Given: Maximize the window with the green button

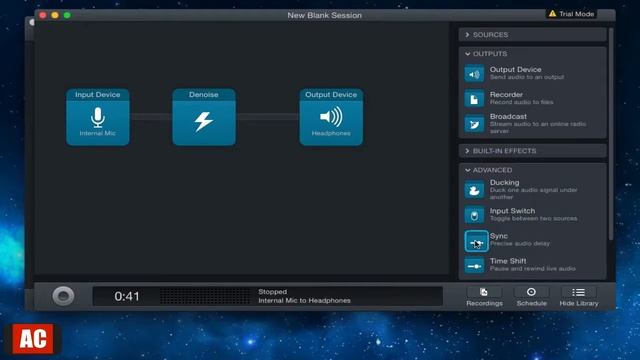Looking at the screenshot, I should [x=67, y=16].
